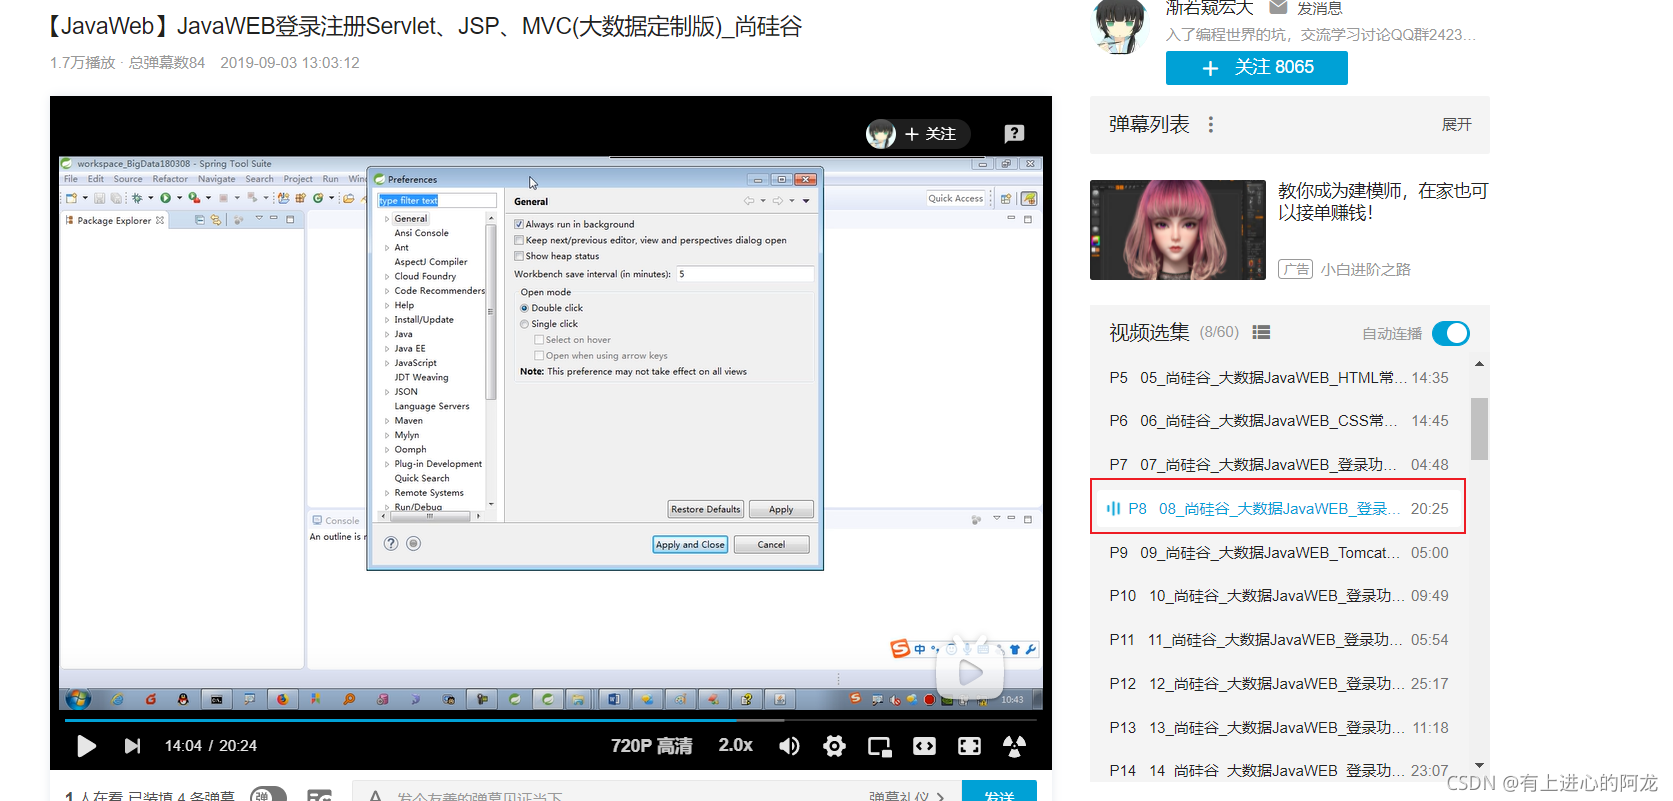Click the Cancel button in Preferences
Viewport: 1673px width, 801px height.
771,544
